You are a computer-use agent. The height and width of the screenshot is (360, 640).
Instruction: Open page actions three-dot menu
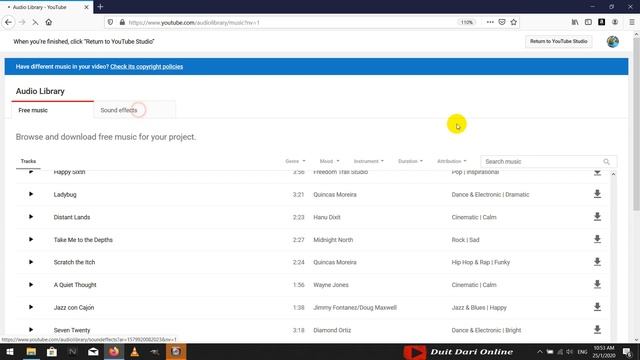click(490, 22)
